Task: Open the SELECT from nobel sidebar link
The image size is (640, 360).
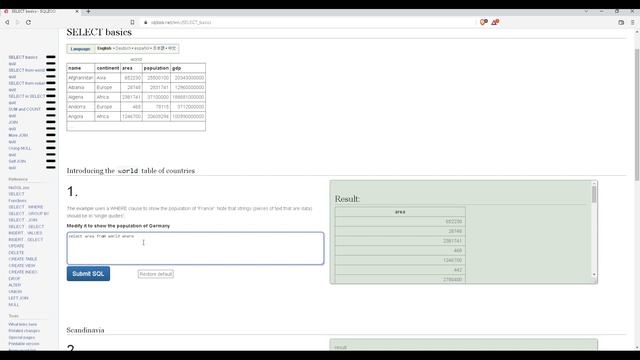Action: [27, 83]
